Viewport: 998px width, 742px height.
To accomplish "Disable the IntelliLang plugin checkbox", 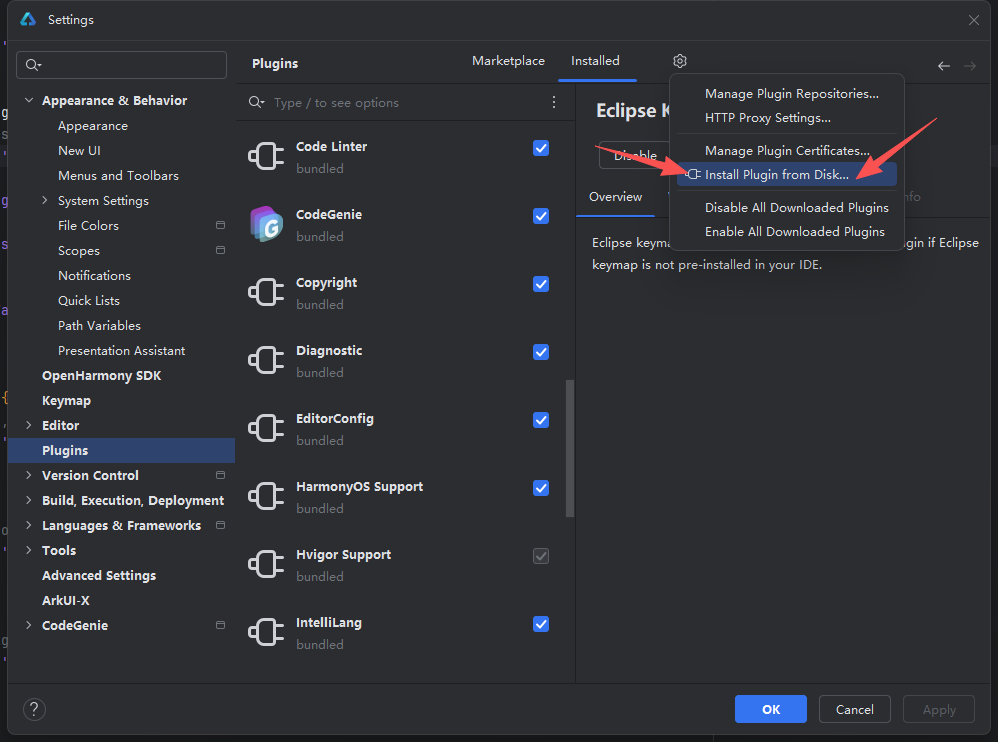I will pos(541,624).
